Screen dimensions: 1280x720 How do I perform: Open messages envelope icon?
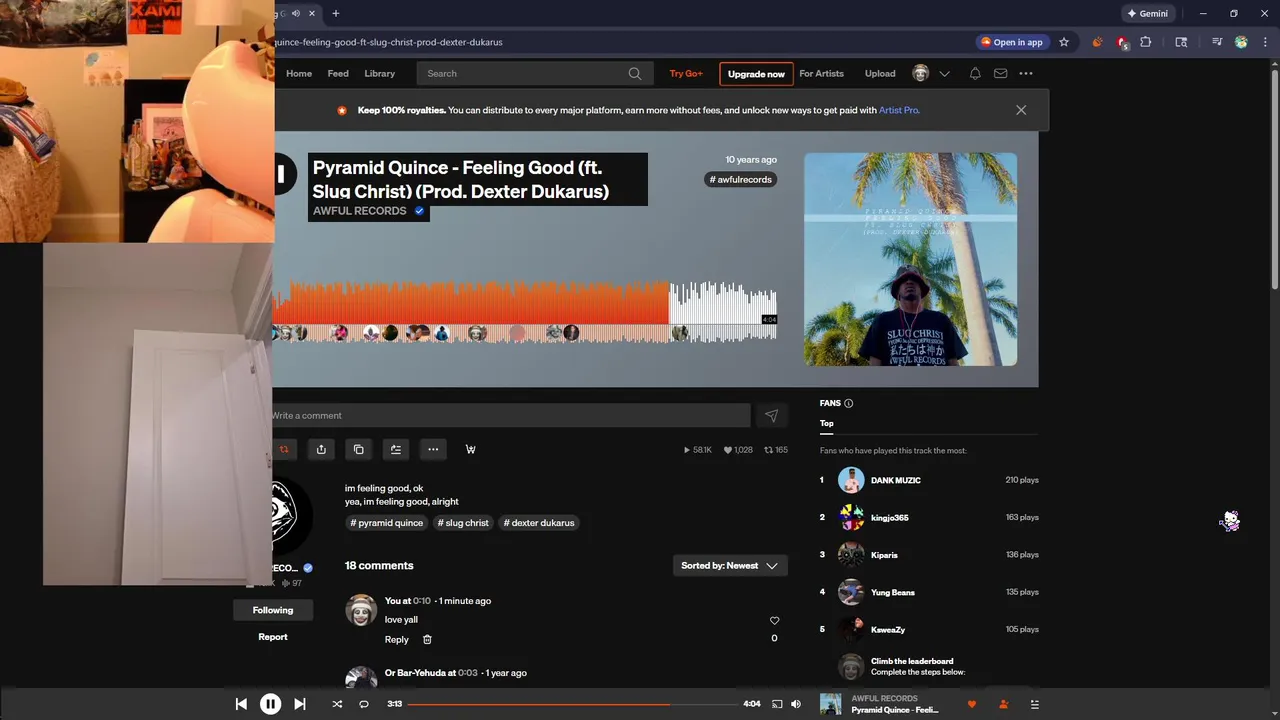point(1000,73)
